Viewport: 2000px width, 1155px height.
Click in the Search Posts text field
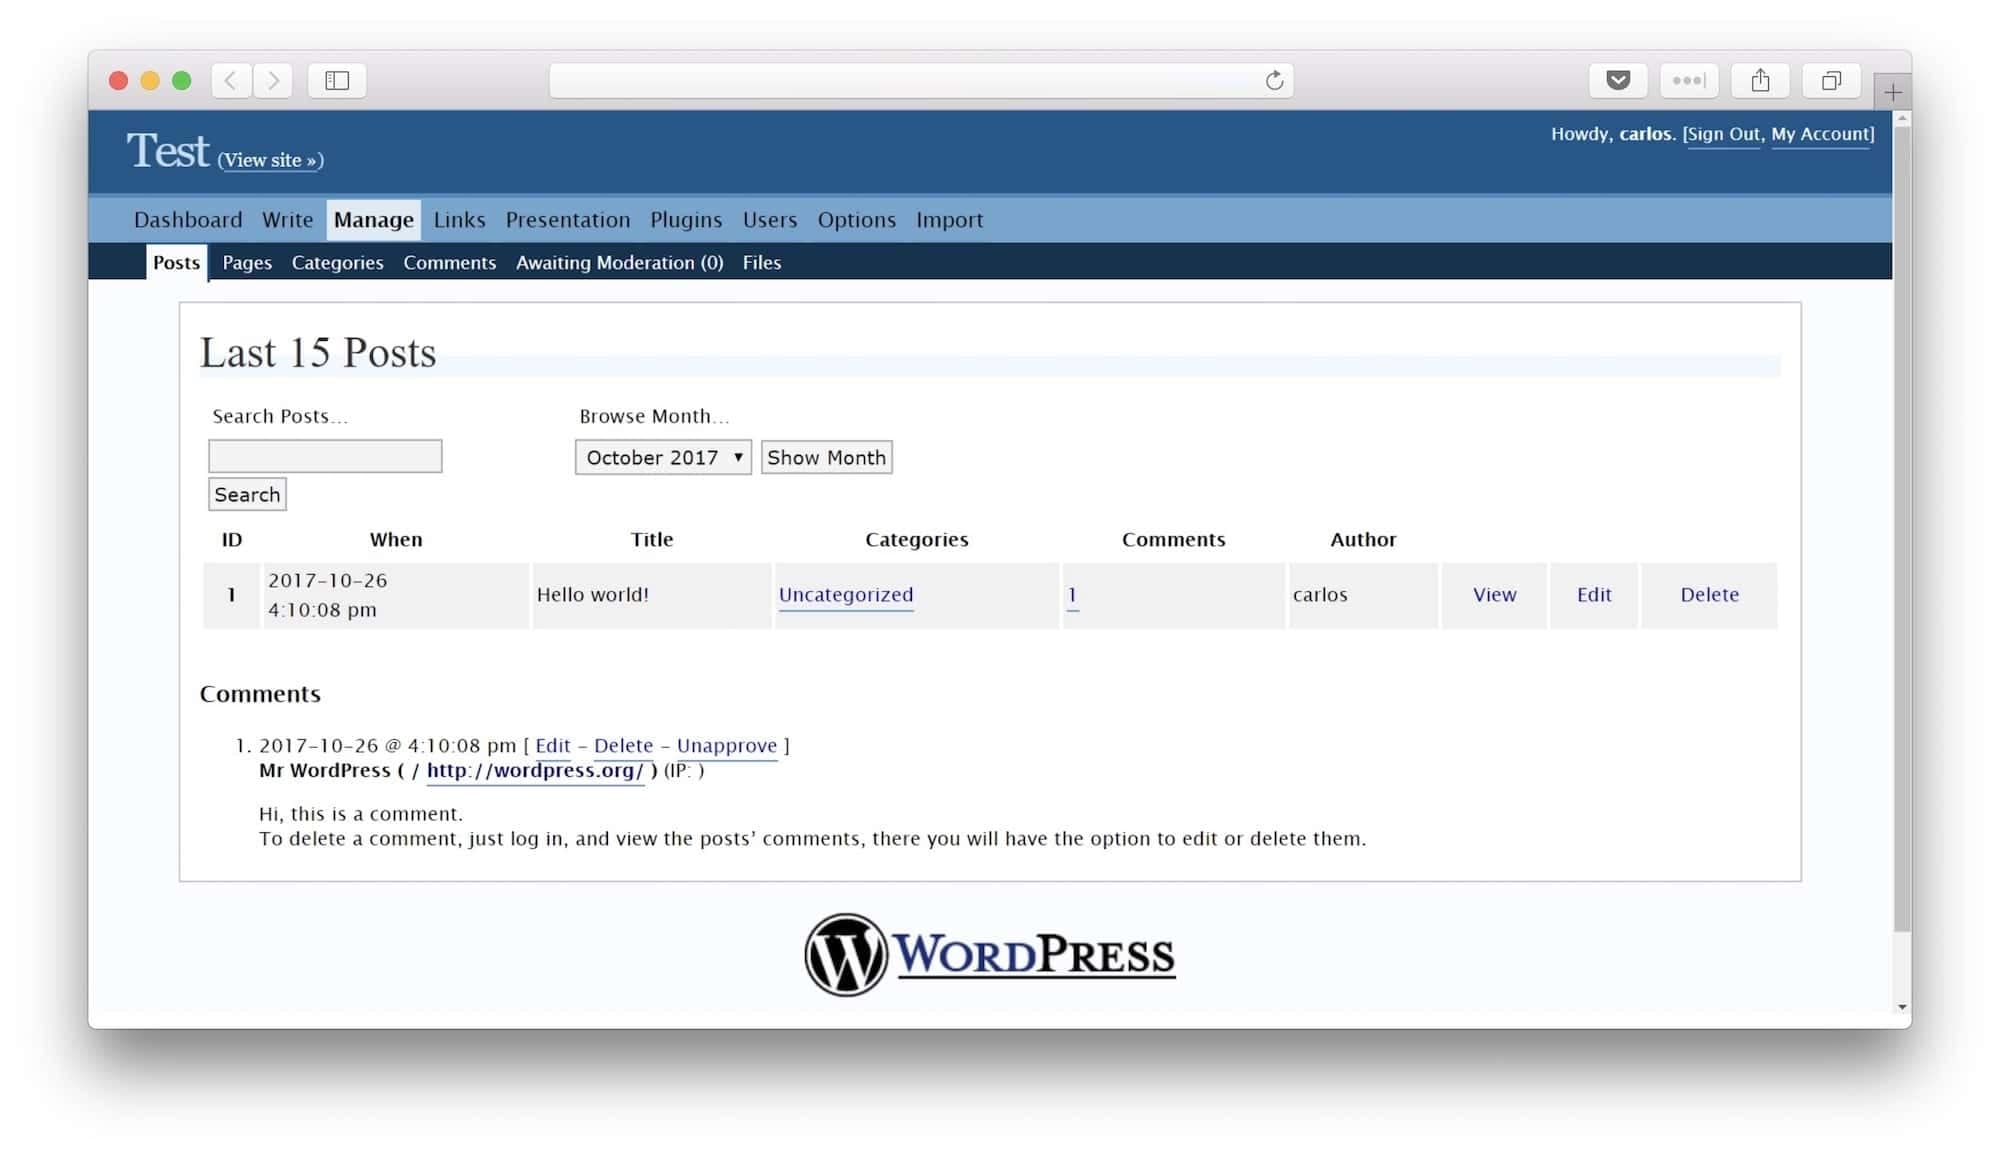pos(325,456)
